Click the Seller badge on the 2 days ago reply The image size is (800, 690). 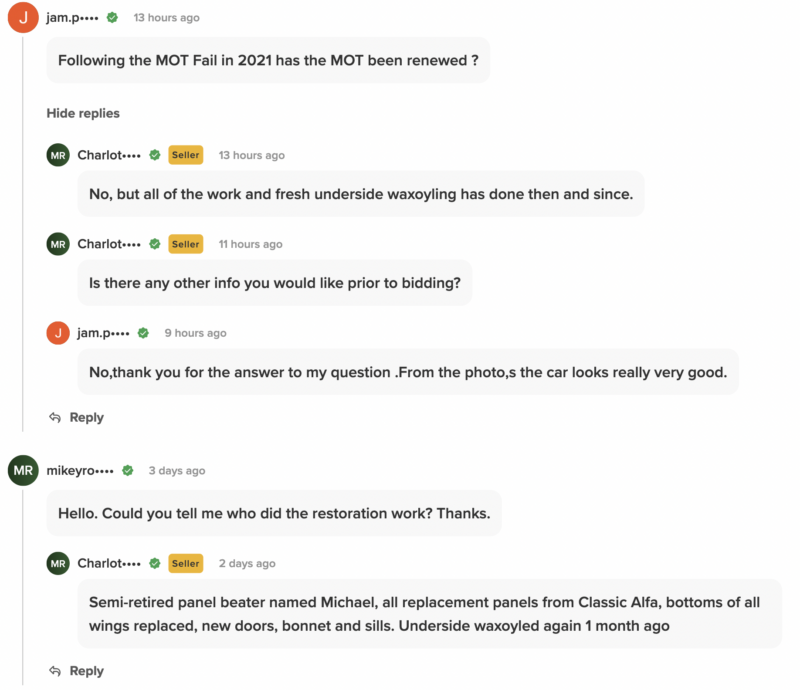click(x=185, y=564)
